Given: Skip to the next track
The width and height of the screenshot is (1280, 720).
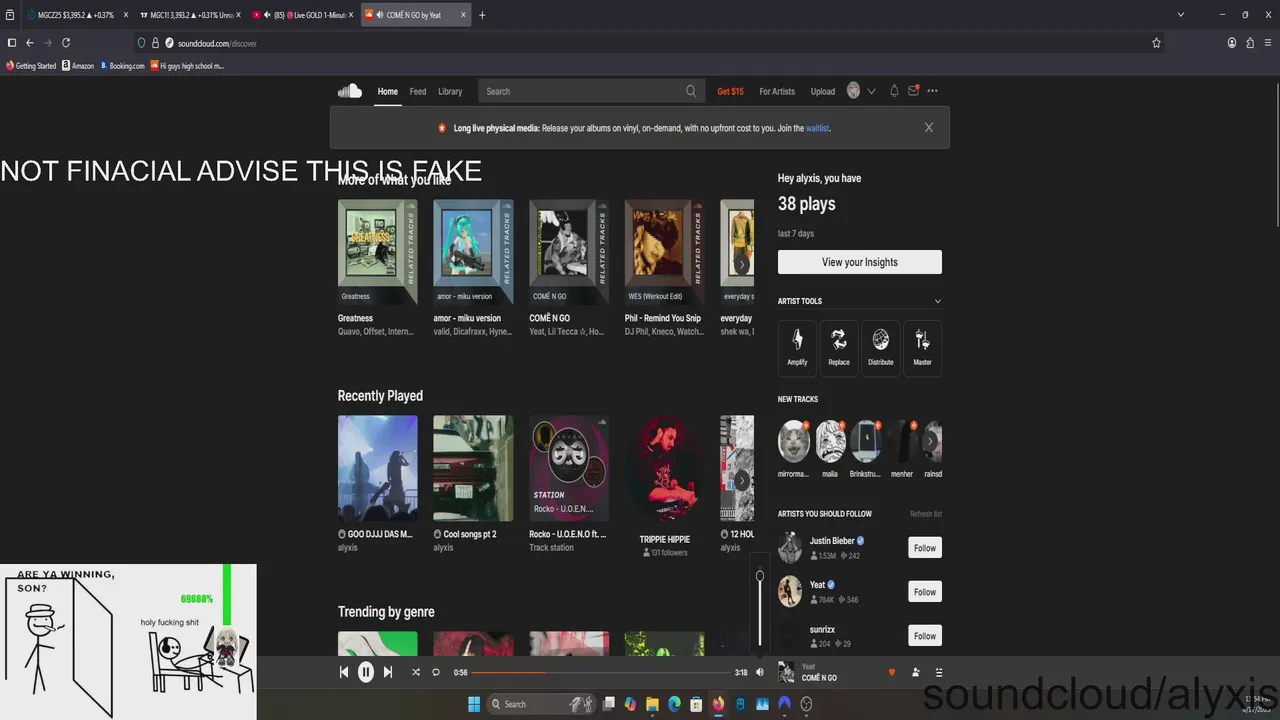Looking at the screenshot, I should click(388, 672).
